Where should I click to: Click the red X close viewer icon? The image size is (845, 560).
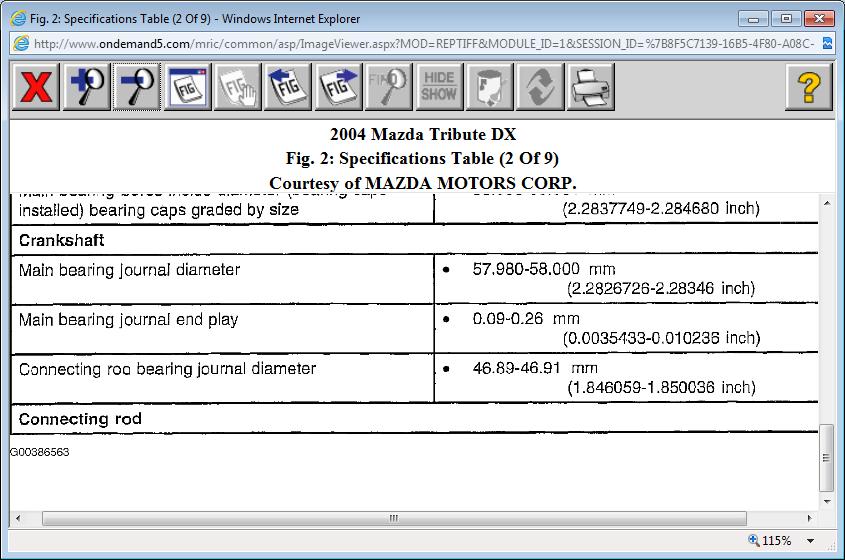(x=36, y=87)
